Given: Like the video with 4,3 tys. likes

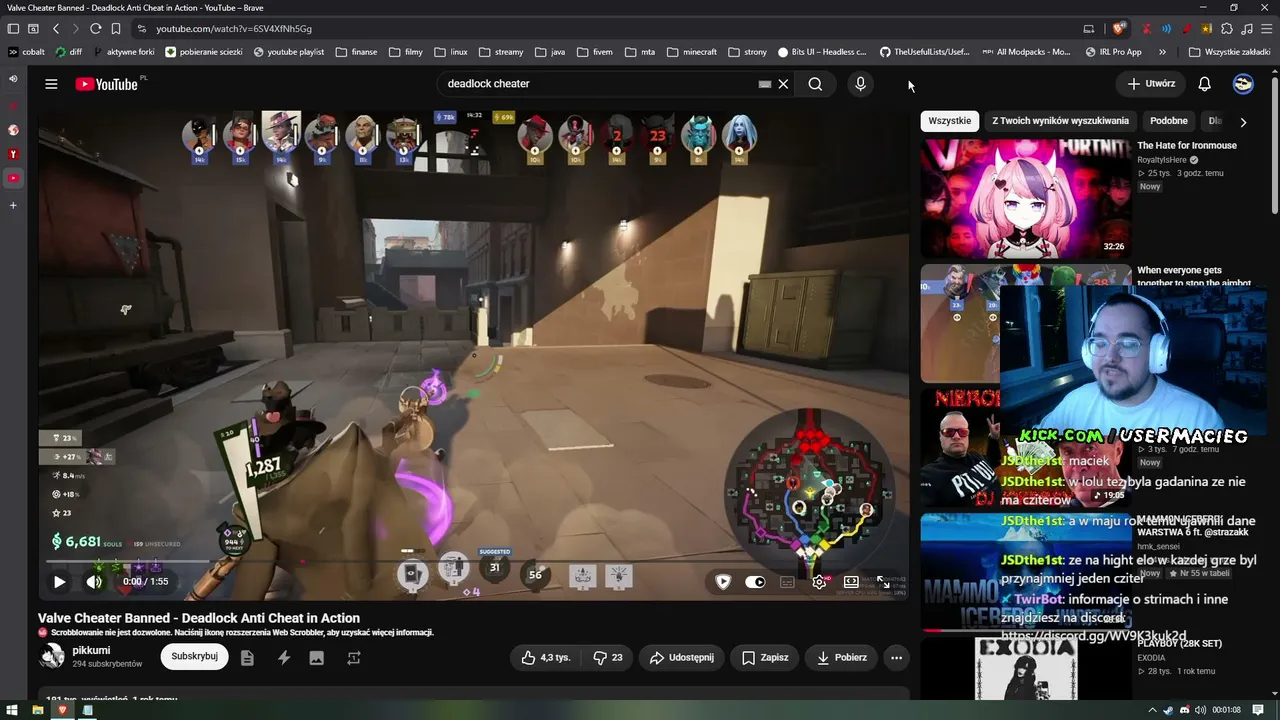Looking at the screenshot, I should pos(546,657).
